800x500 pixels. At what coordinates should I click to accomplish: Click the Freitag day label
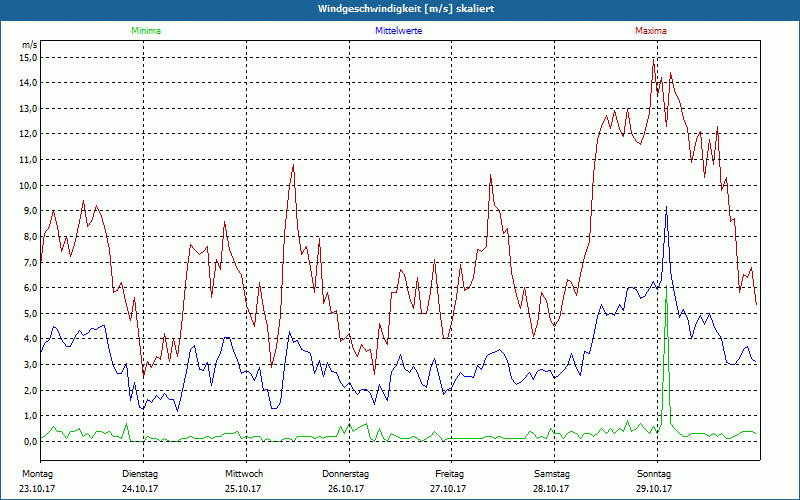[x=449, y=474]
